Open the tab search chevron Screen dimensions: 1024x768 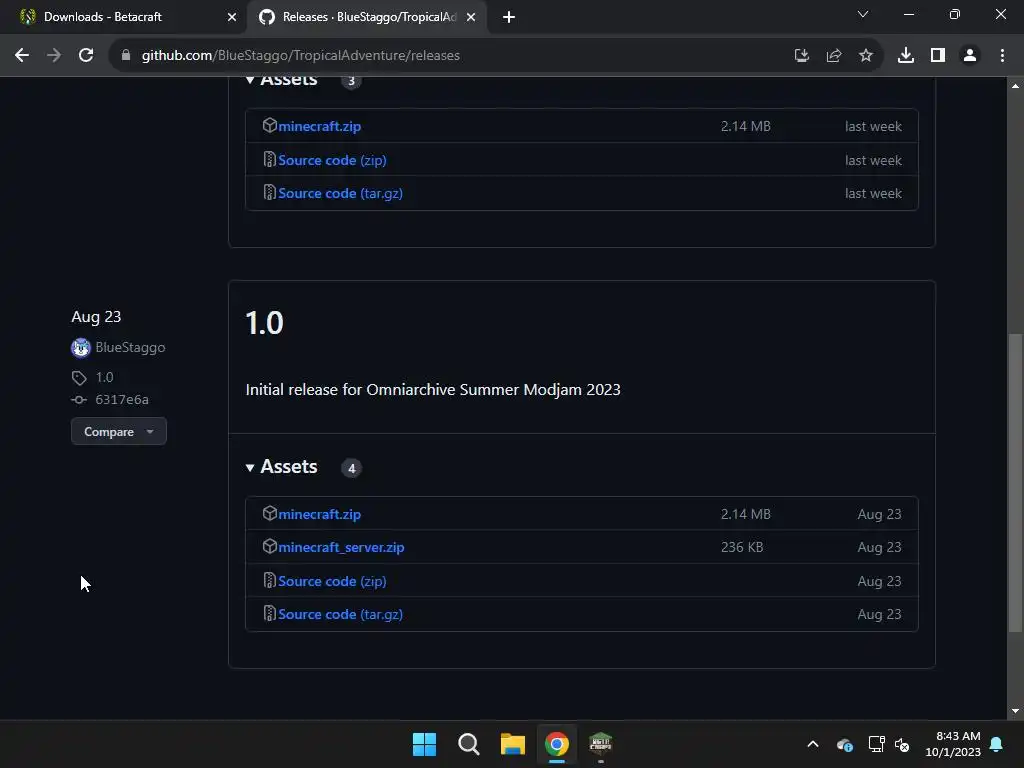pyautogui.click(x=863, y=14)
